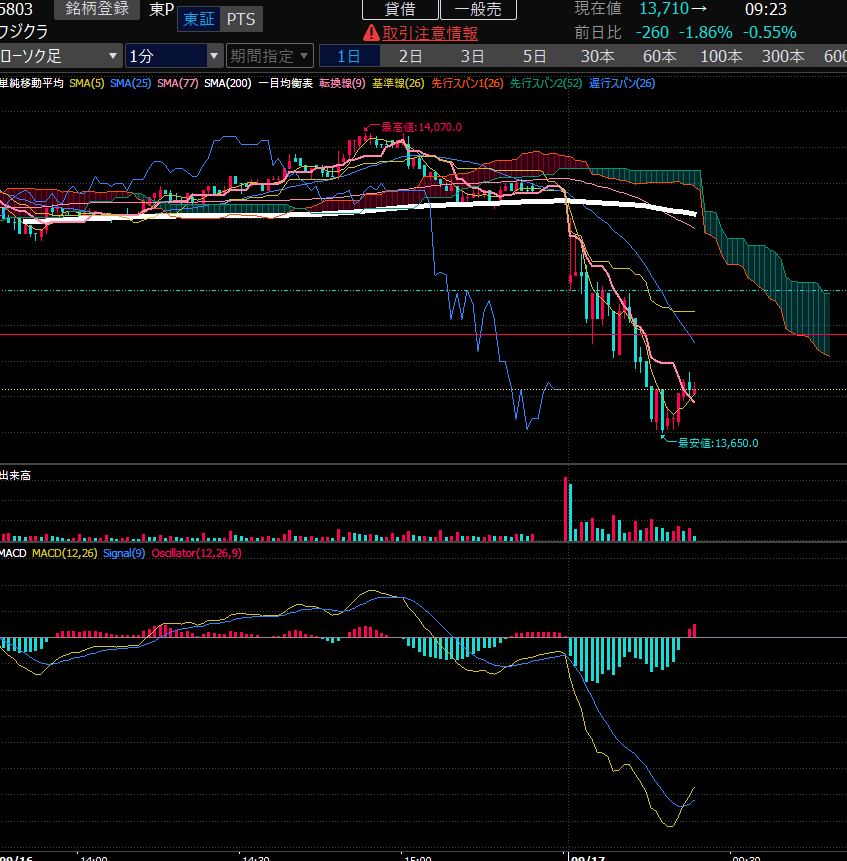Screen dimensions: 847x861
Task: Click the 銘柄登録 button
Action: point(96,9)
